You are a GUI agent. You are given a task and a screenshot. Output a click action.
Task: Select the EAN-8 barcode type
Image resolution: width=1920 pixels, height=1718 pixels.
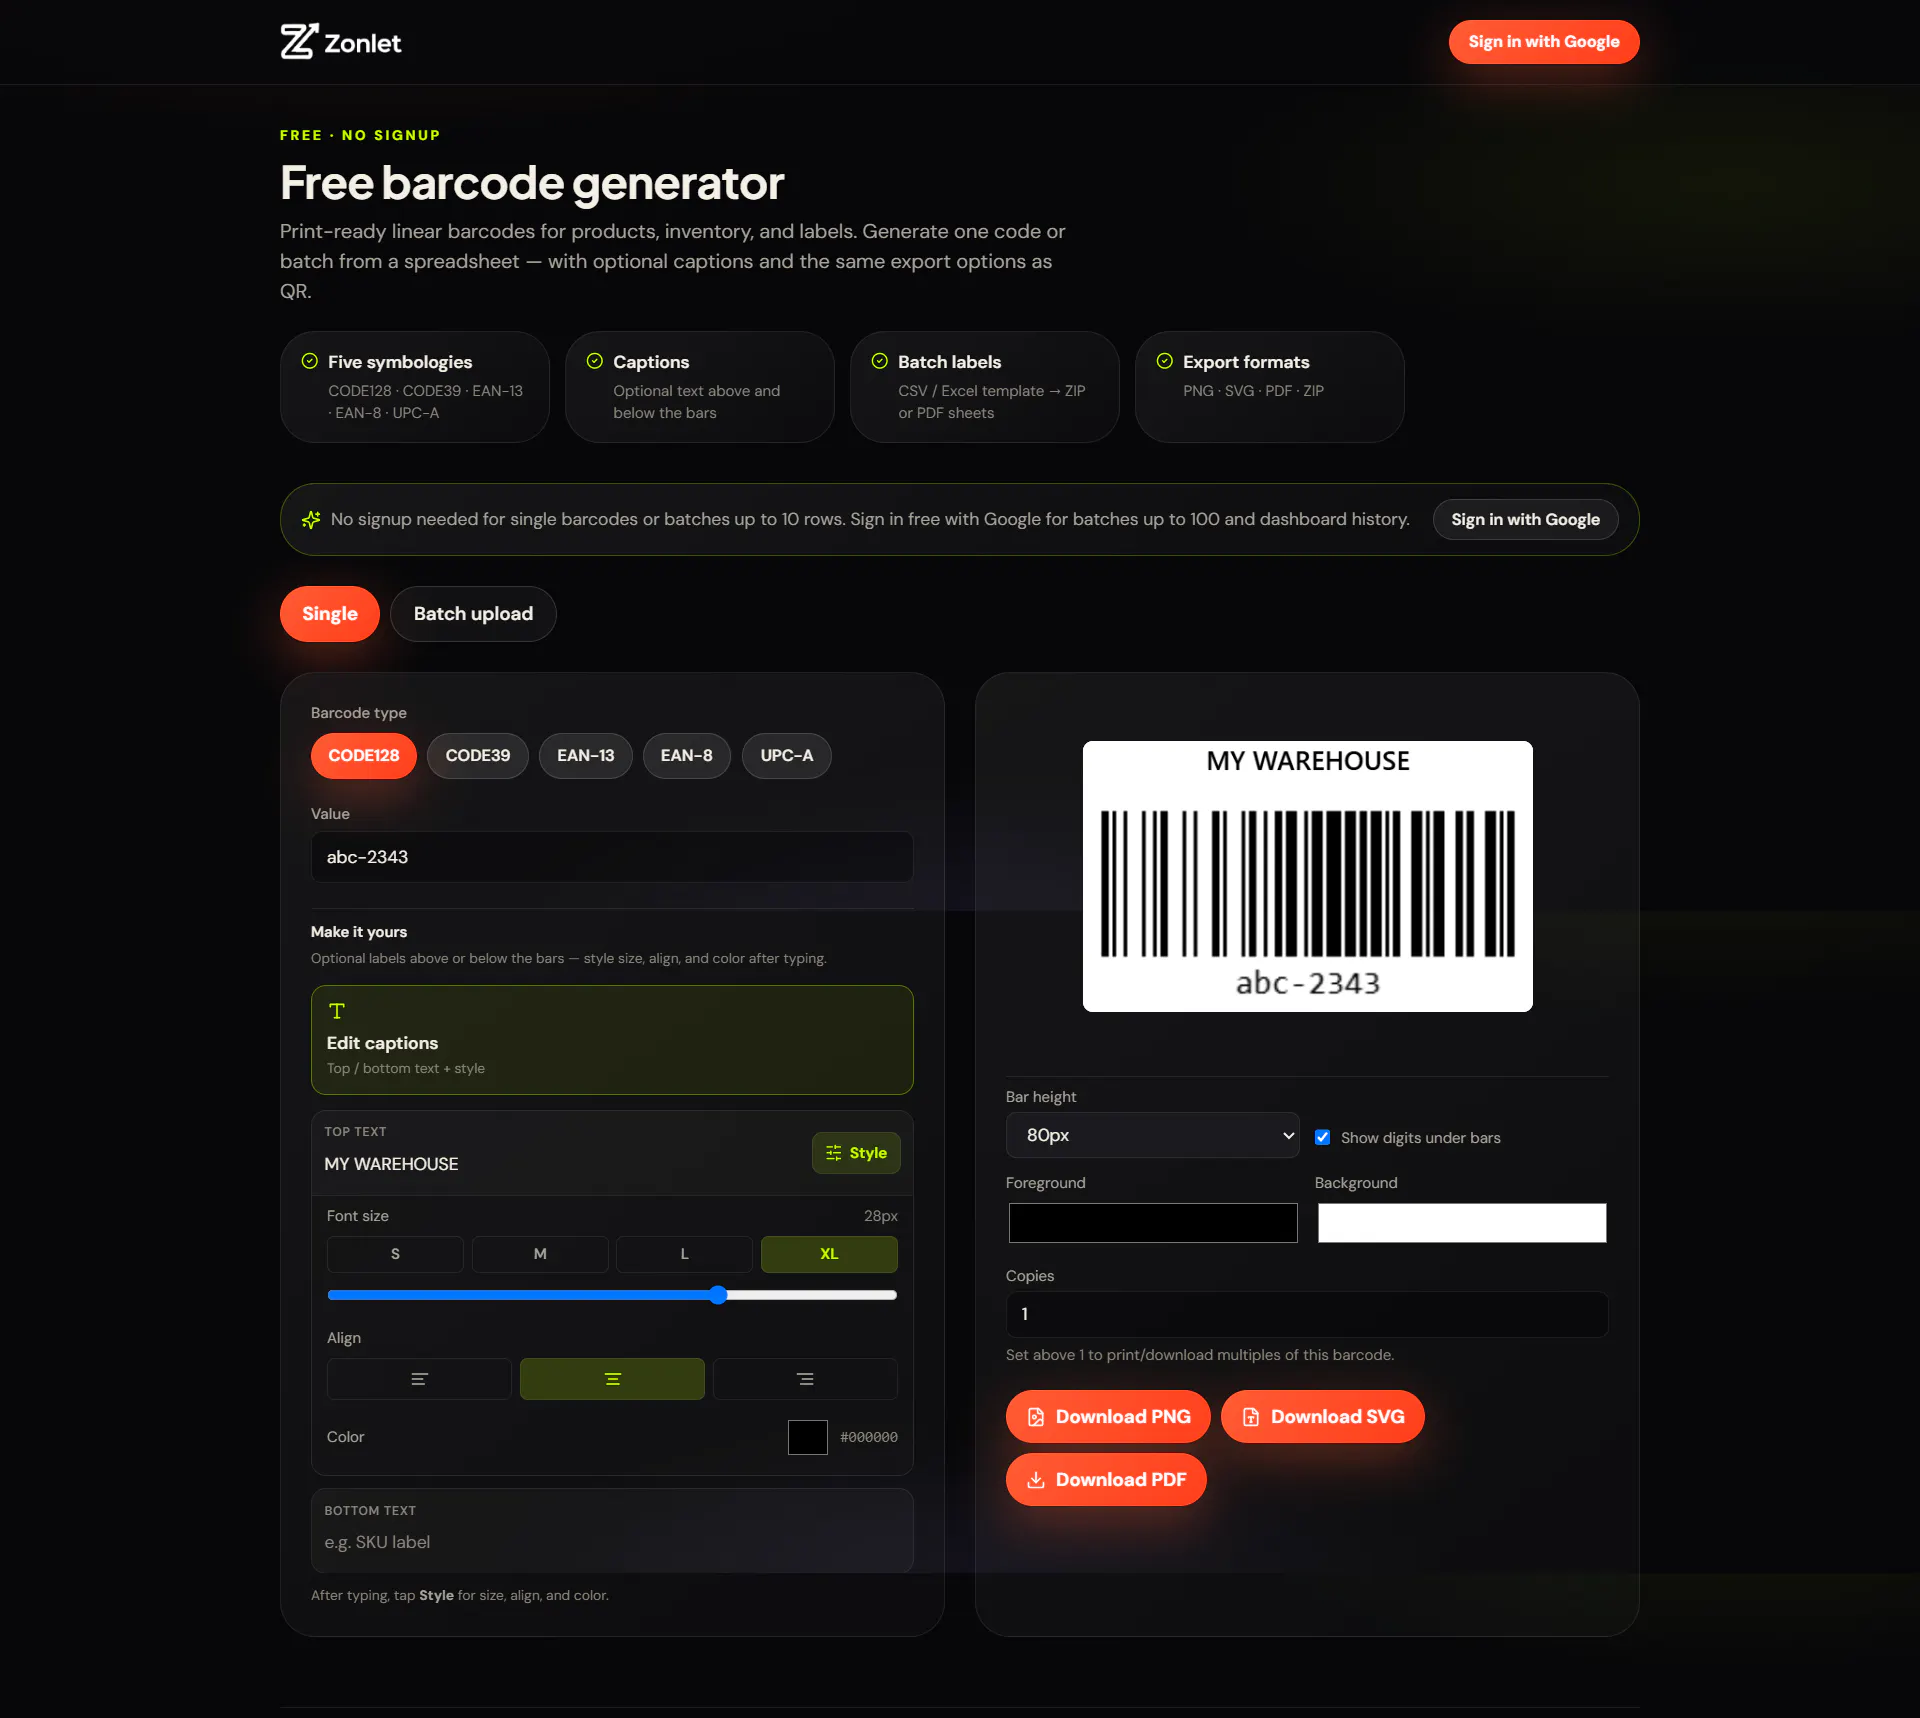(687, 756)
